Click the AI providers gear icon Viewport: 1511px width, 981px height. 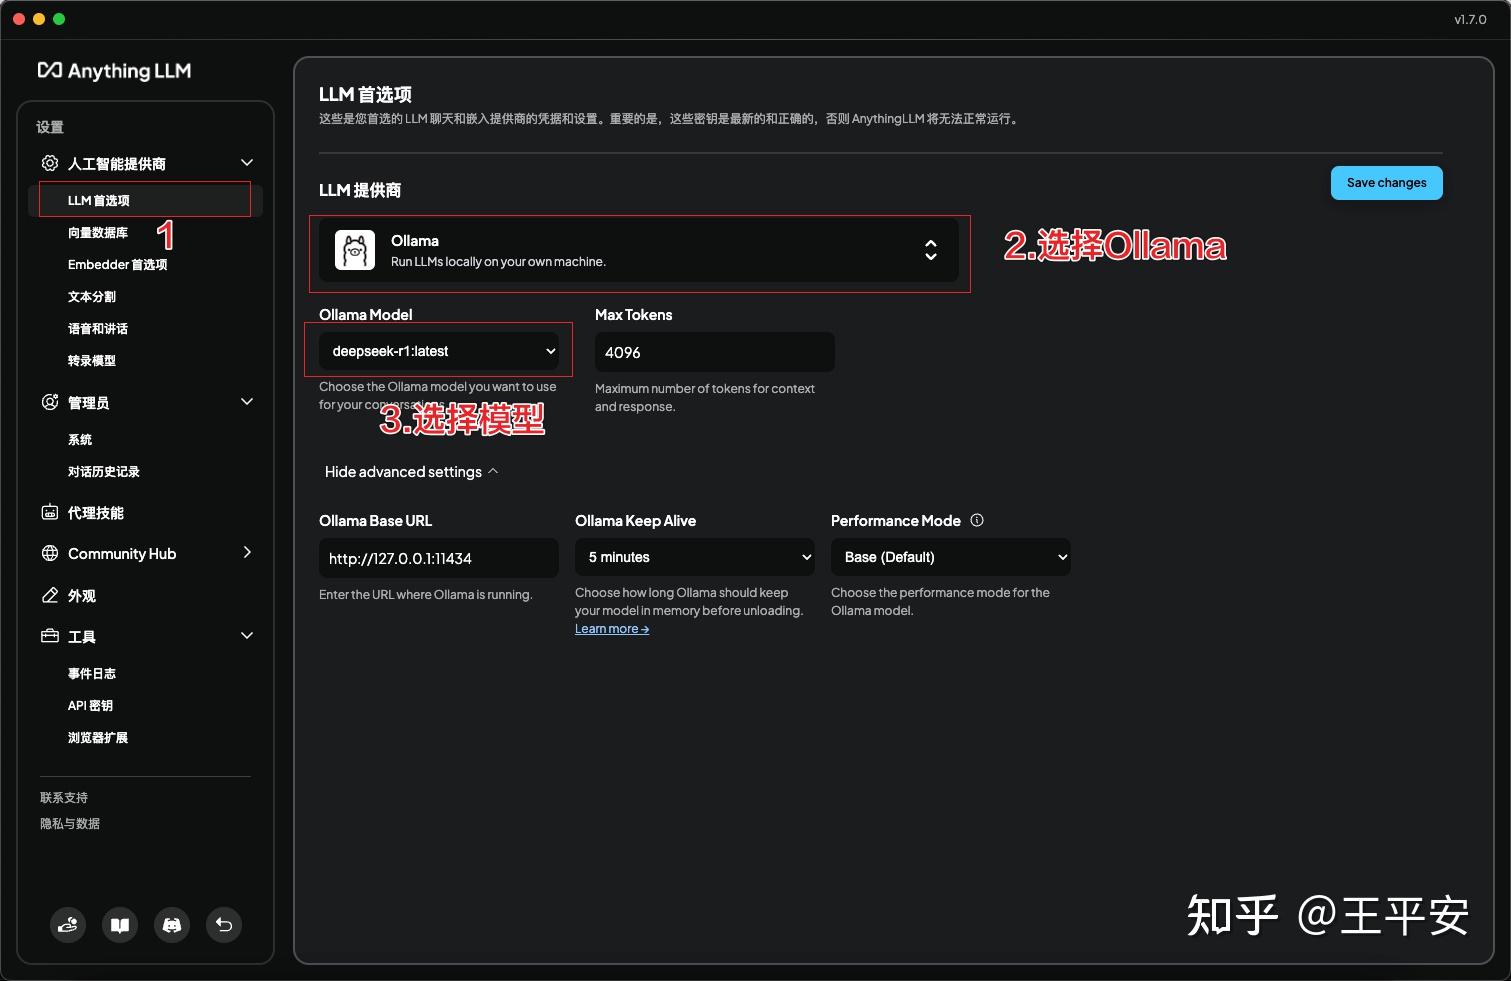tap(49, 163)
